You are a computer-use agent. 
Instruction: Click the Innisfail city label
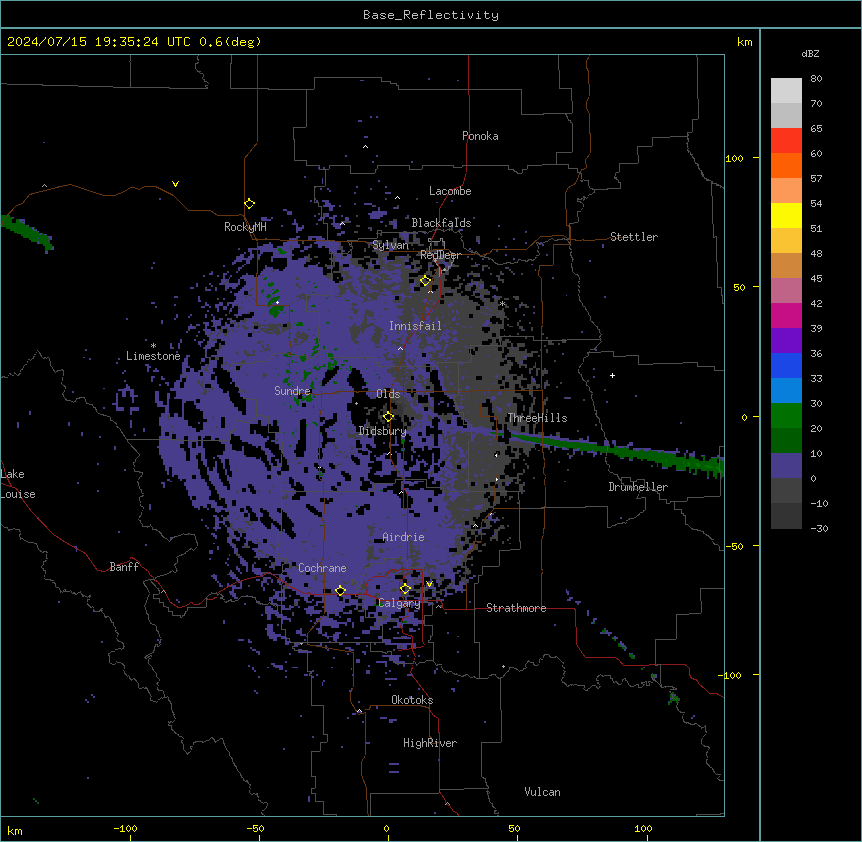pyautogui.click(x=415, y=326)
